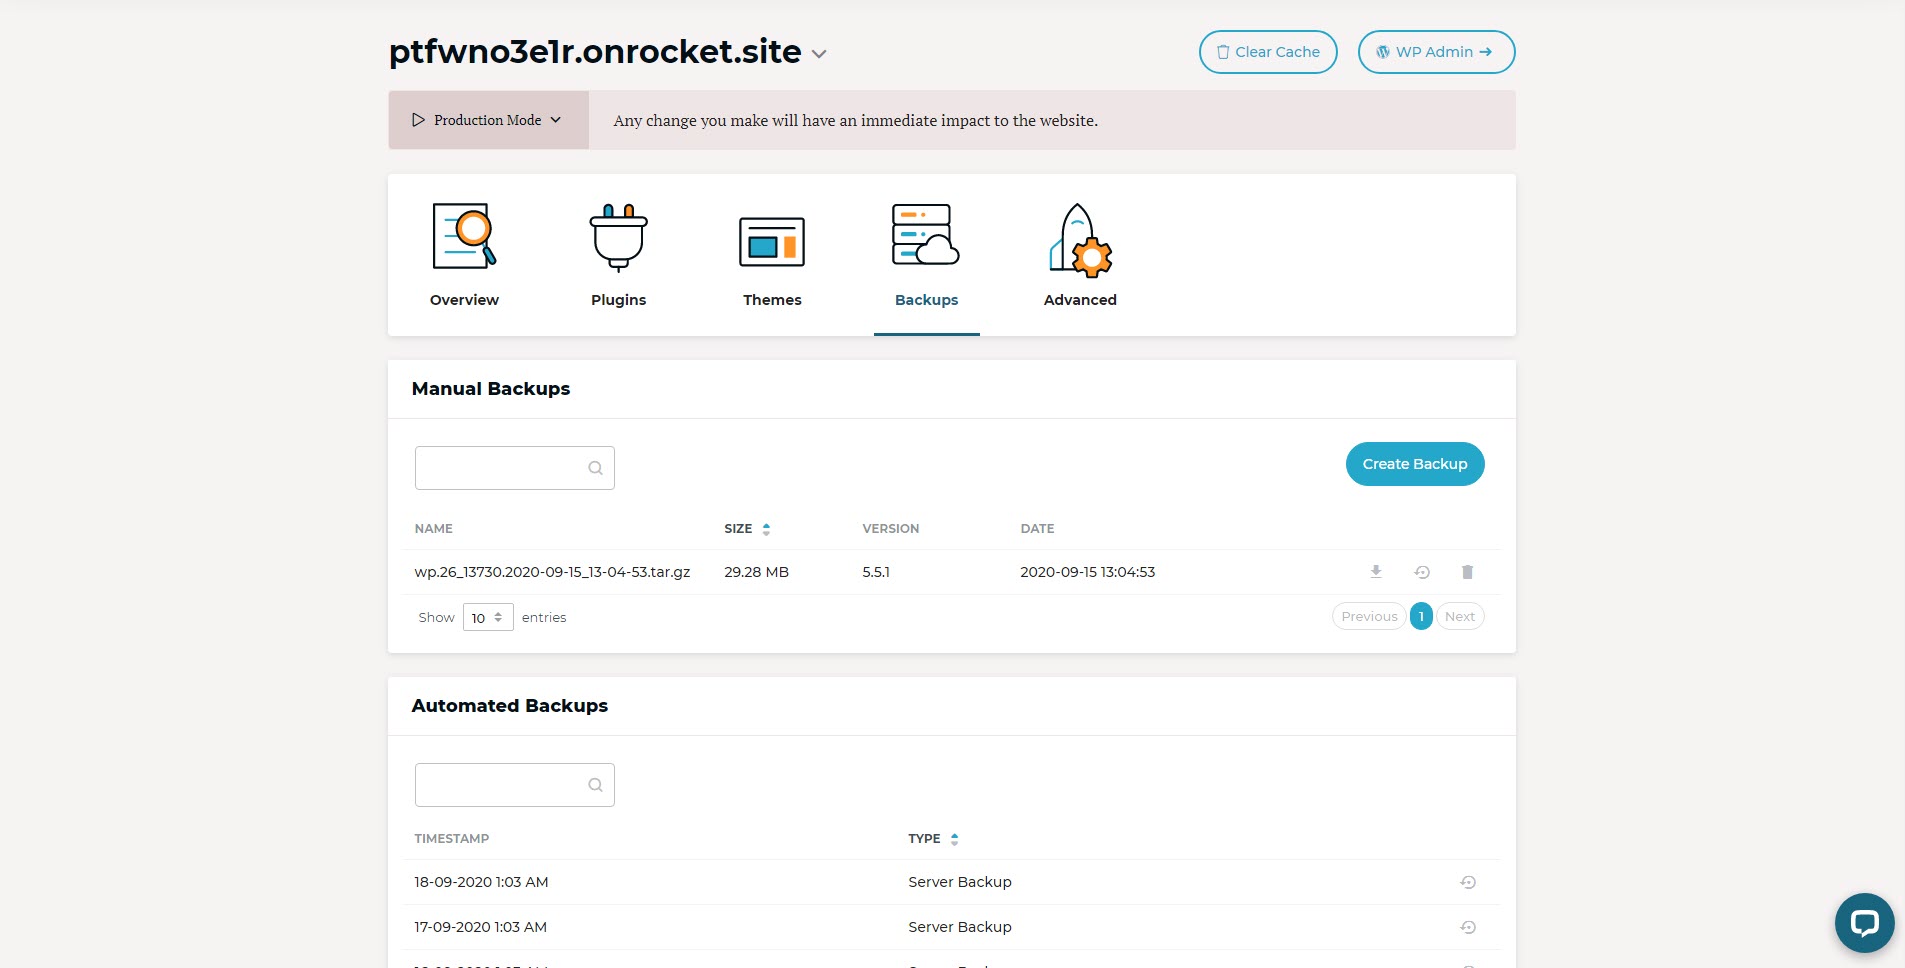Select page 1 in pagination
This screenshot has height=968, width=1905.
(1421, 616)
